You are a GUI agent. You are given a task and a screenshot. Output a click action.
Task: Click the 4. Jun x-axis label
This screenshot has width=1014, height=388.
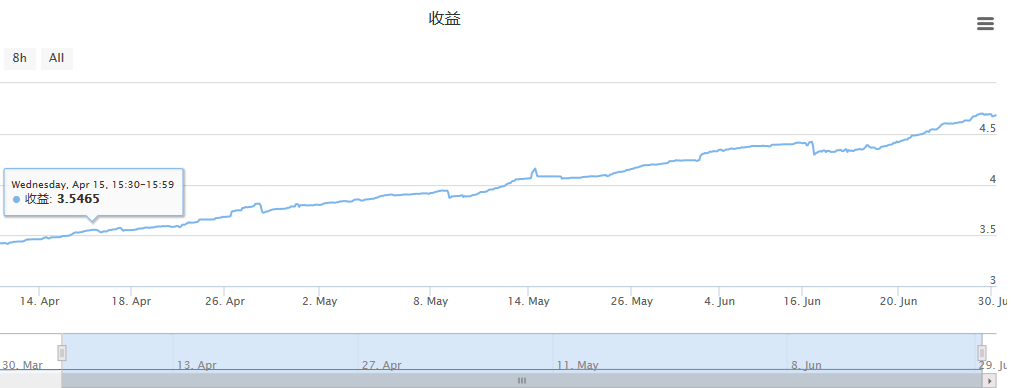[719, 301]
